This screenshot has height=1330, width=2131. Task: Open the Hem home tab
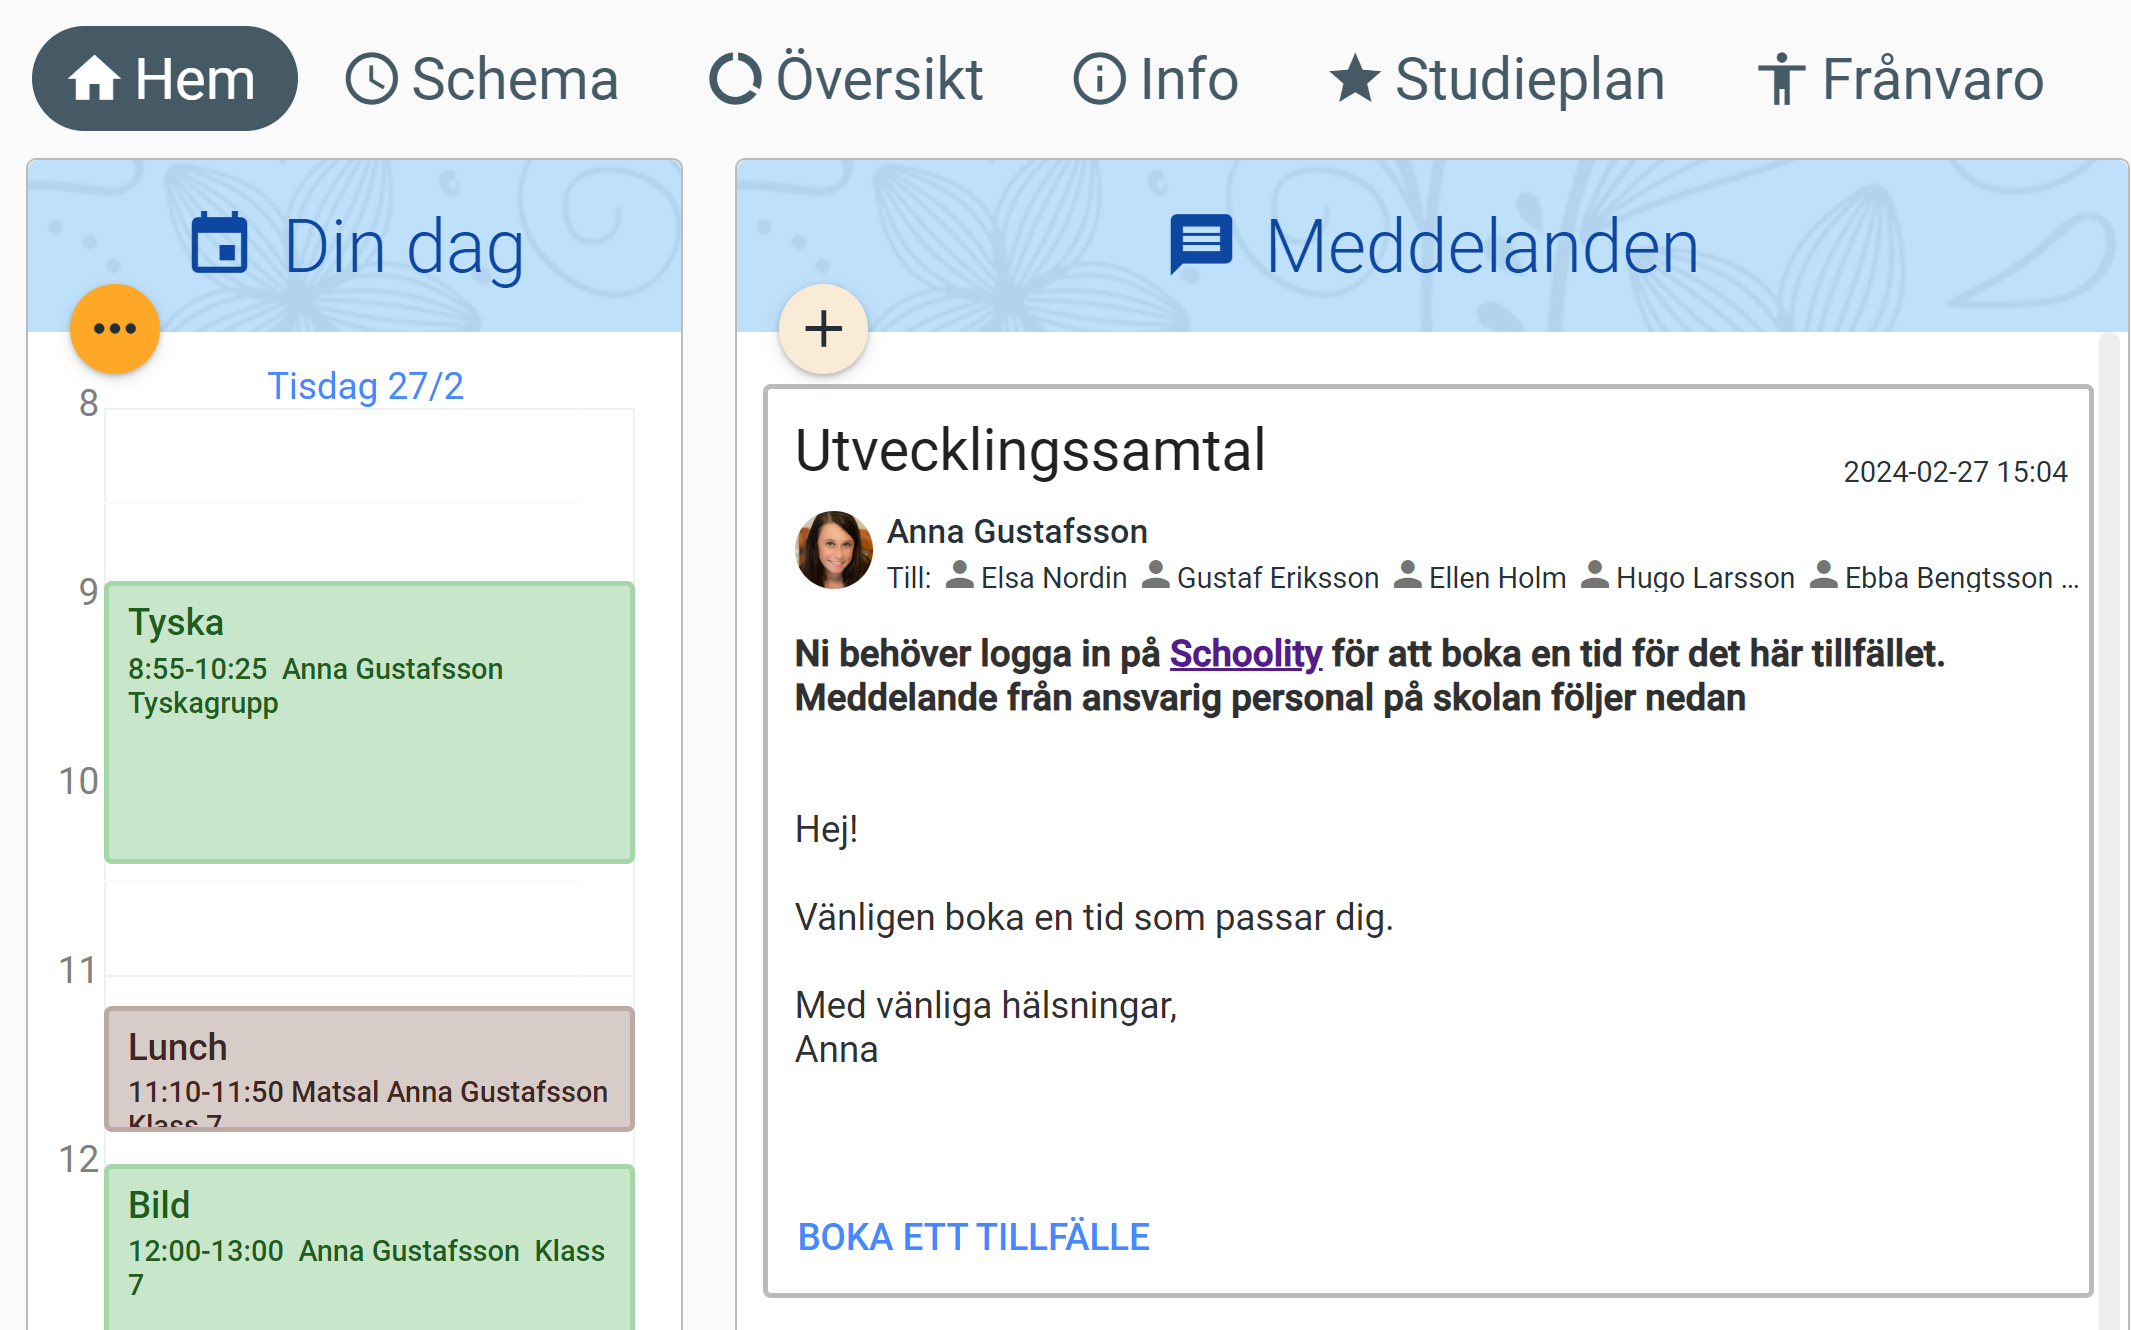tap(164, 79)
